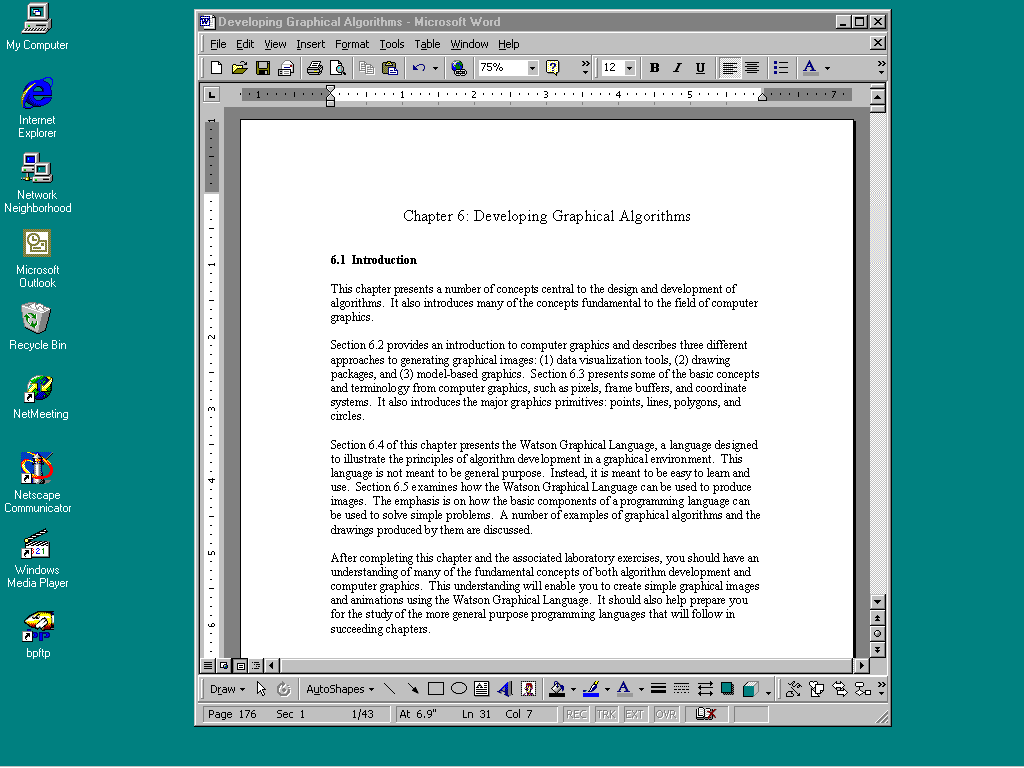Insert Hyperlink using the globe icon
1024x768 pixels.
pos(458,68)
